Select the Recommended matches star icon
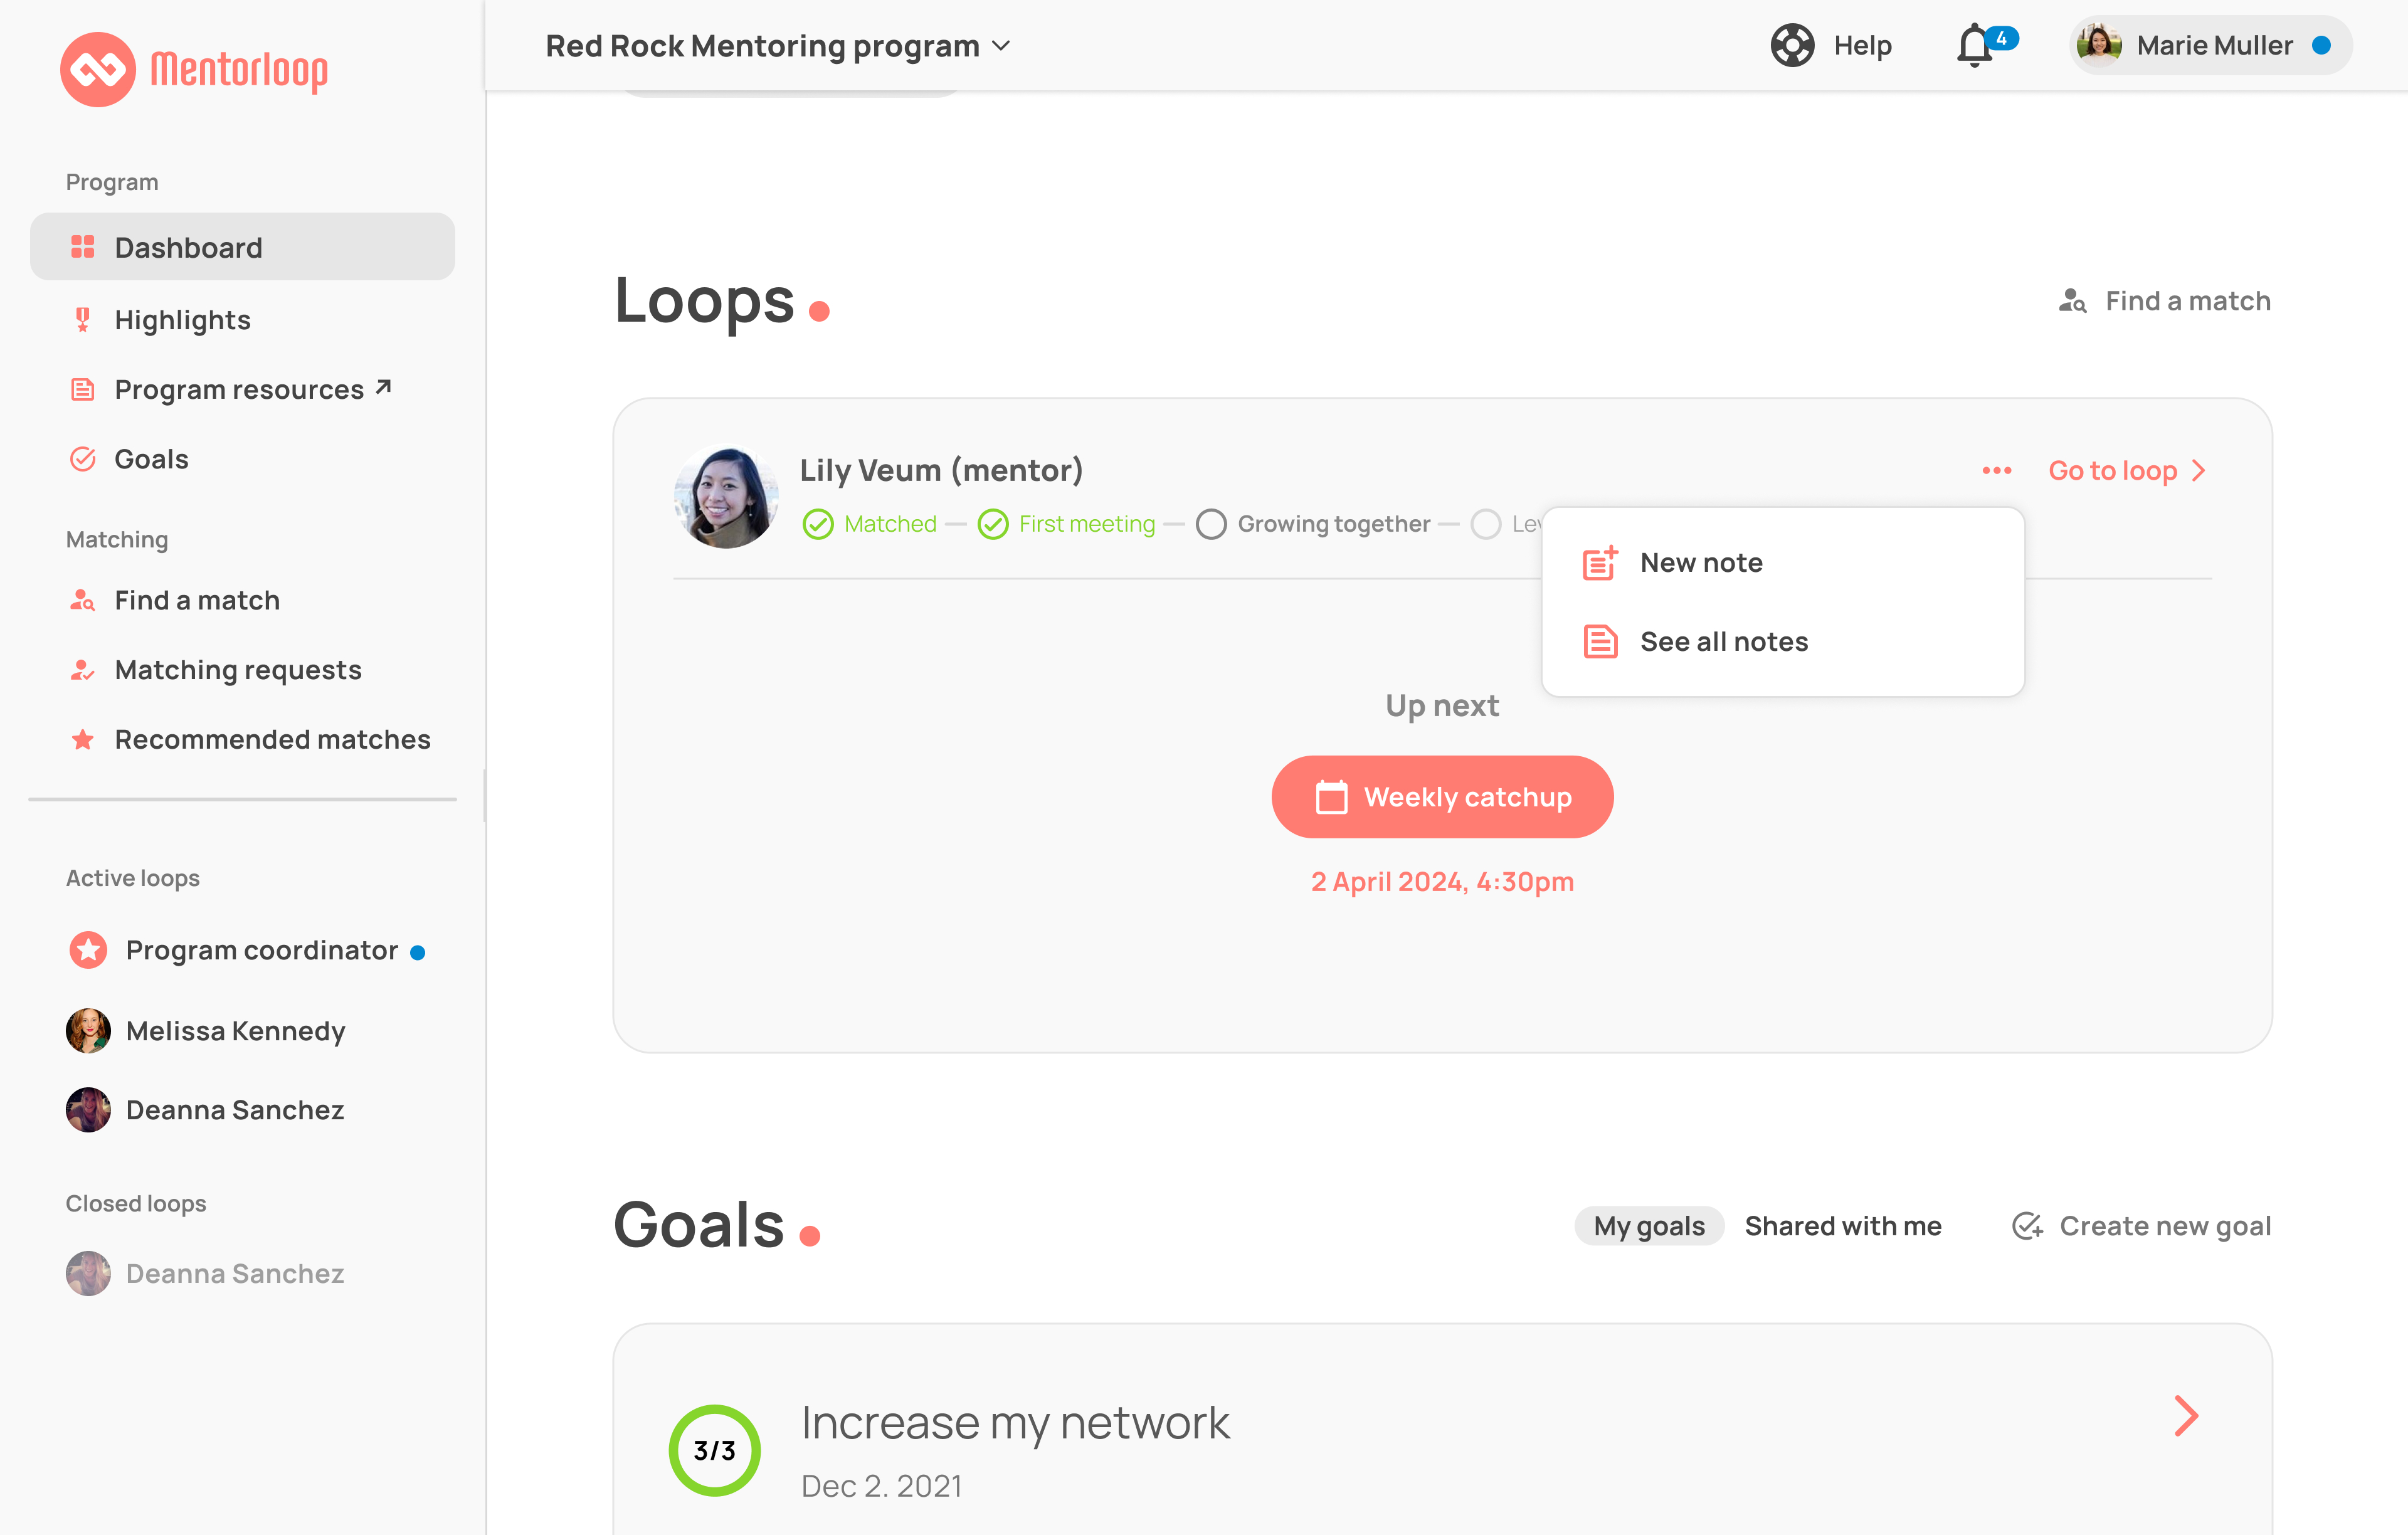This screenshot has height=1535, width=2408. pos(82,739)
